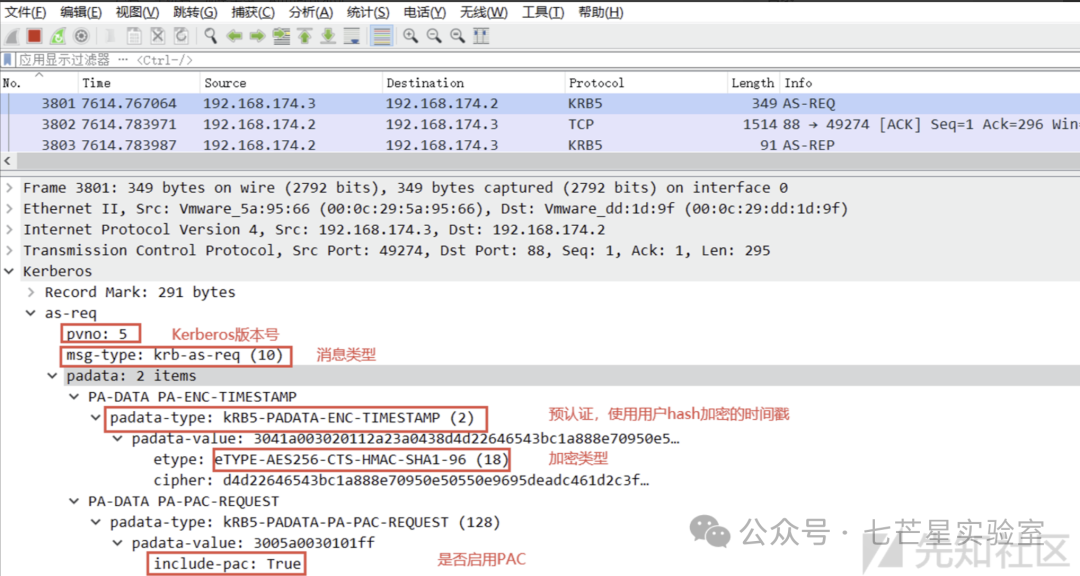
Task: Reset text to normal size icon
Action: 457,36
